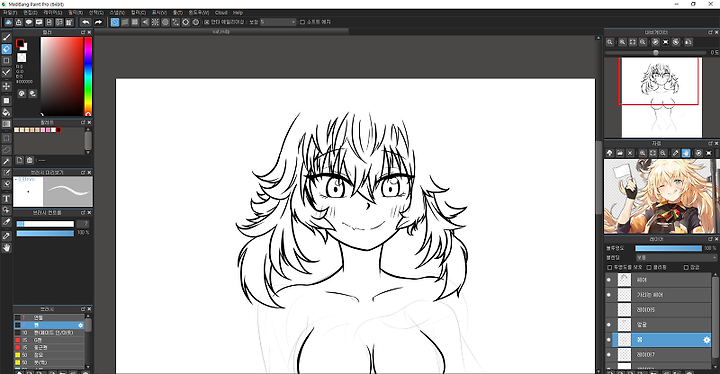Select the rectangular Select tool
This screenshot has width=720, height=374.
click(x=6, y=138)
